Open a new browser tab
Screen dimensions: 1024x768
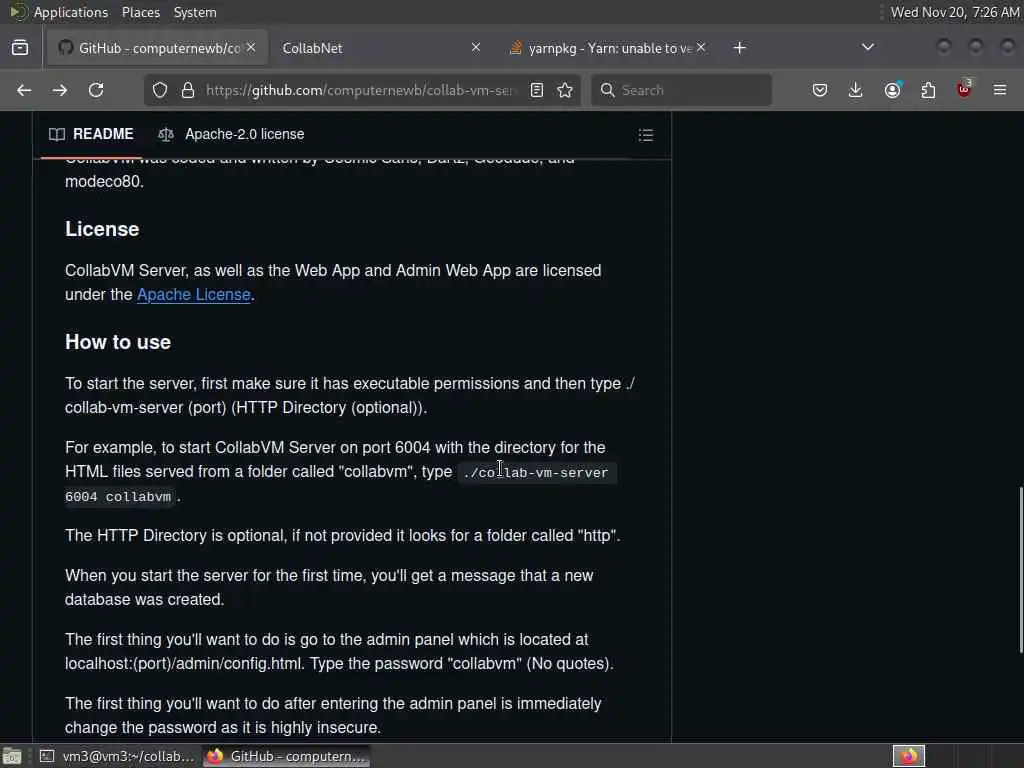pyautogui.click(x=739, y=48)
